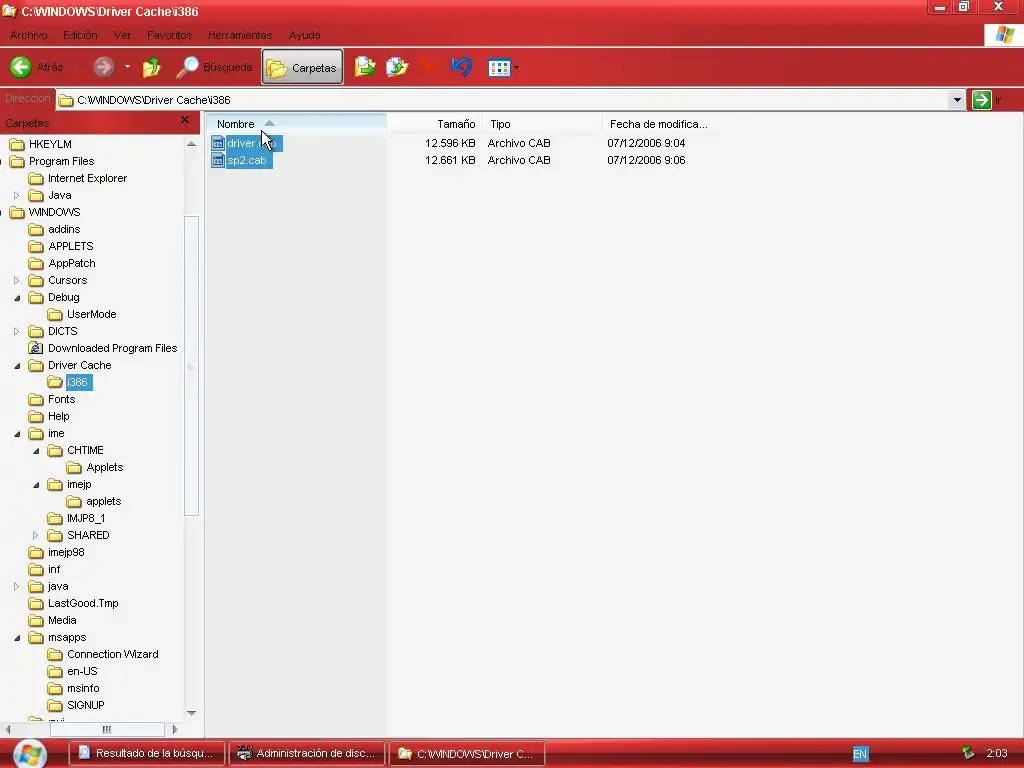Select the IMJP8_1 folder icon

coord(55,518)
